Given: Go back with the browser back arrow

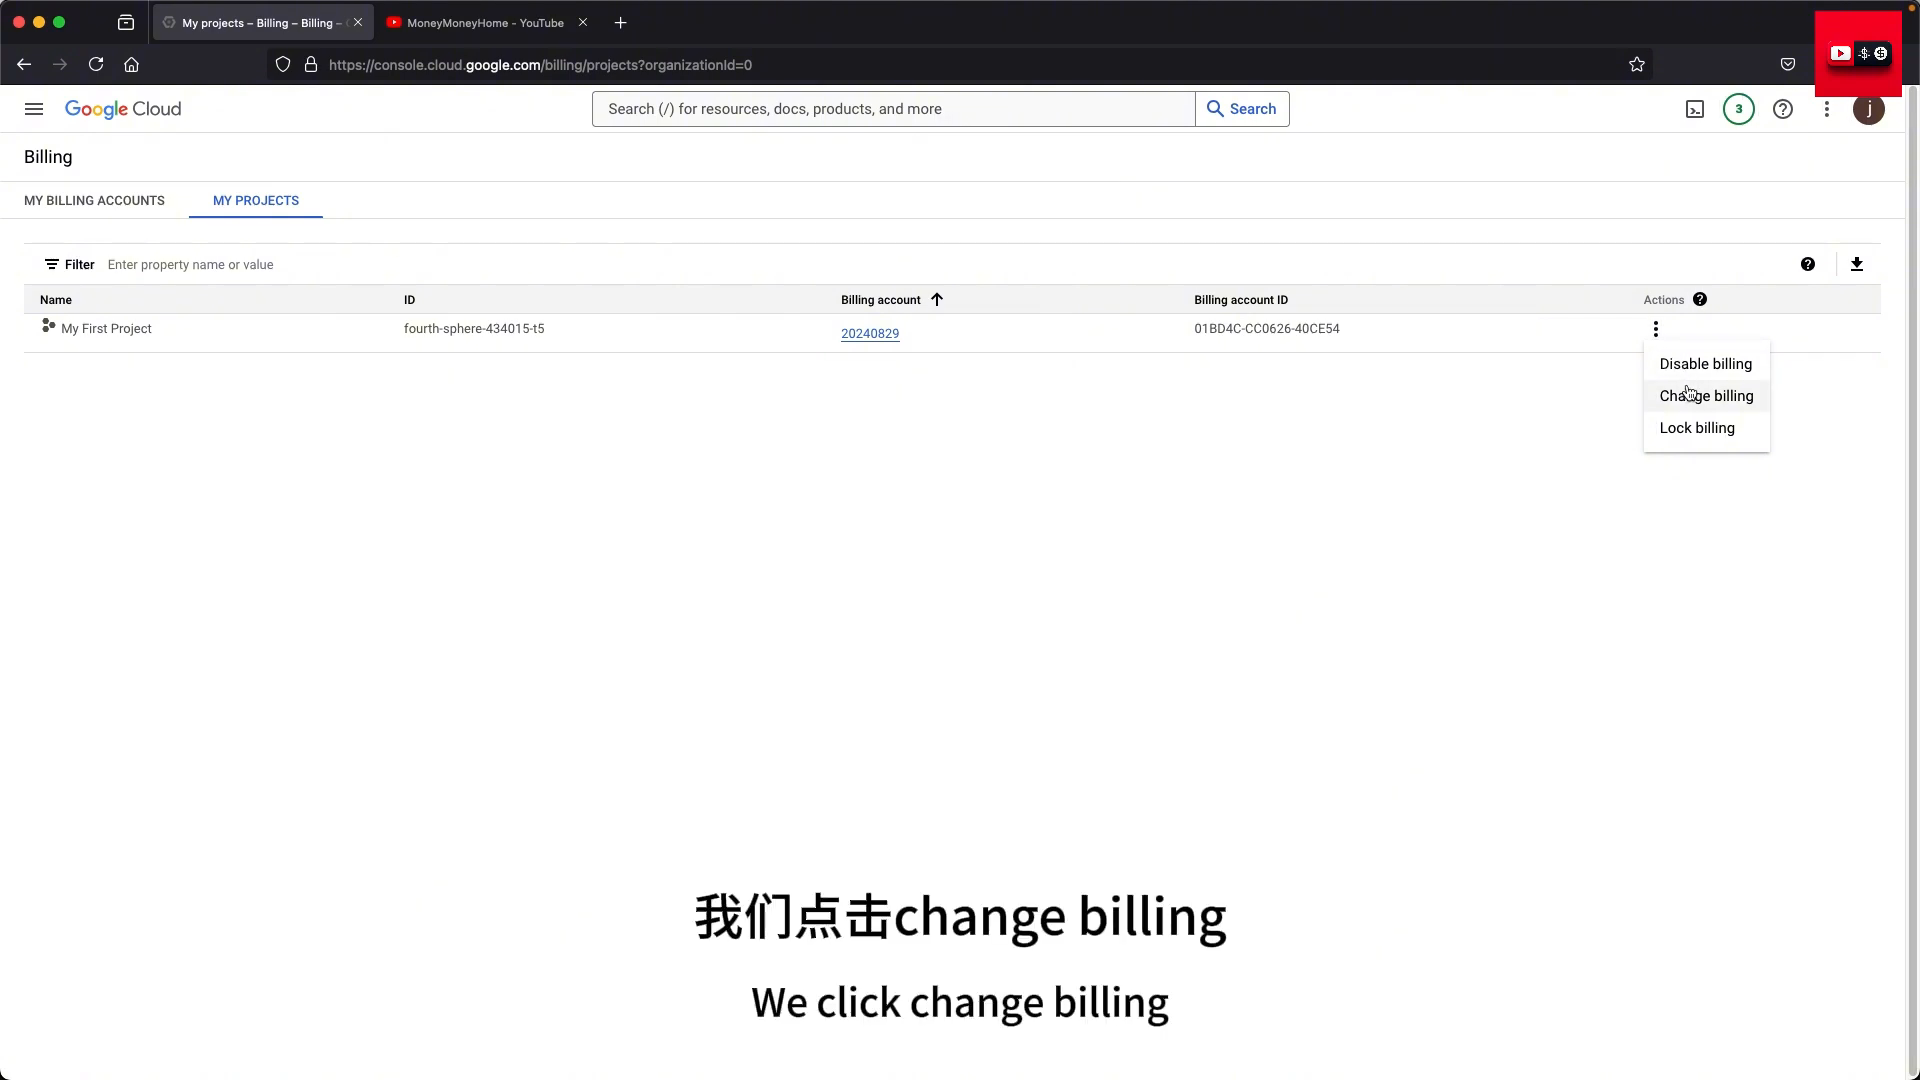Looking at the screenshot, I should click(24, 64).
